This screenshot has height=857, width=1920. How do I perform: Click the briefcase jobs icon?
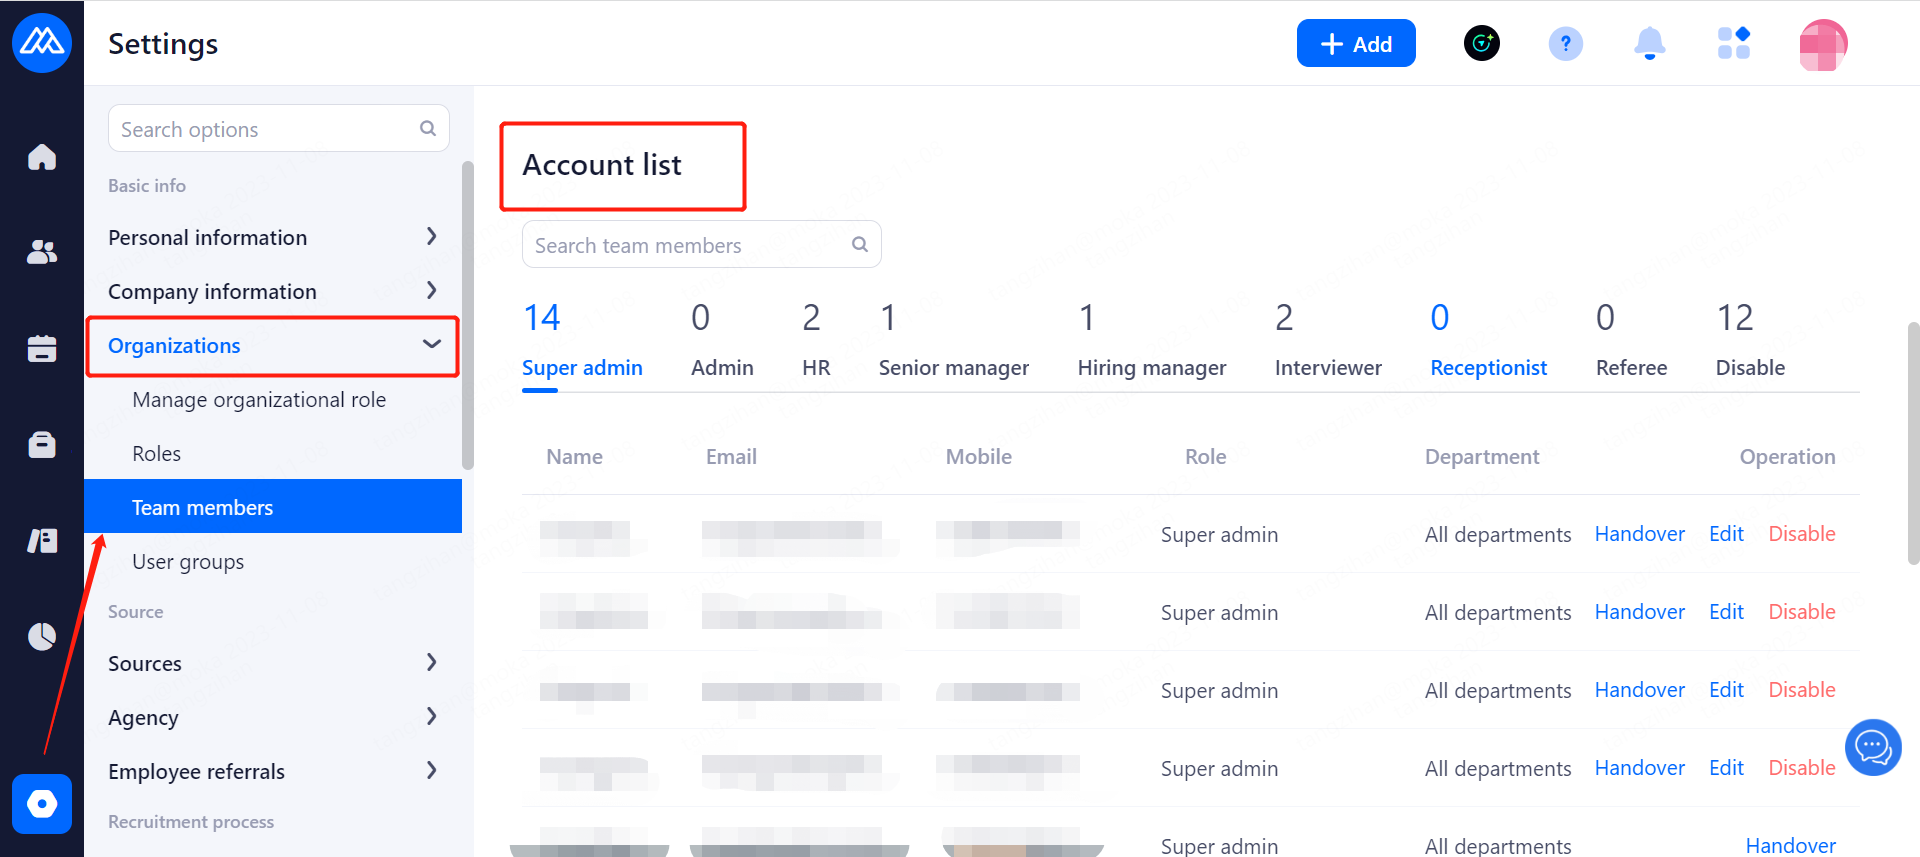point(42,444)
